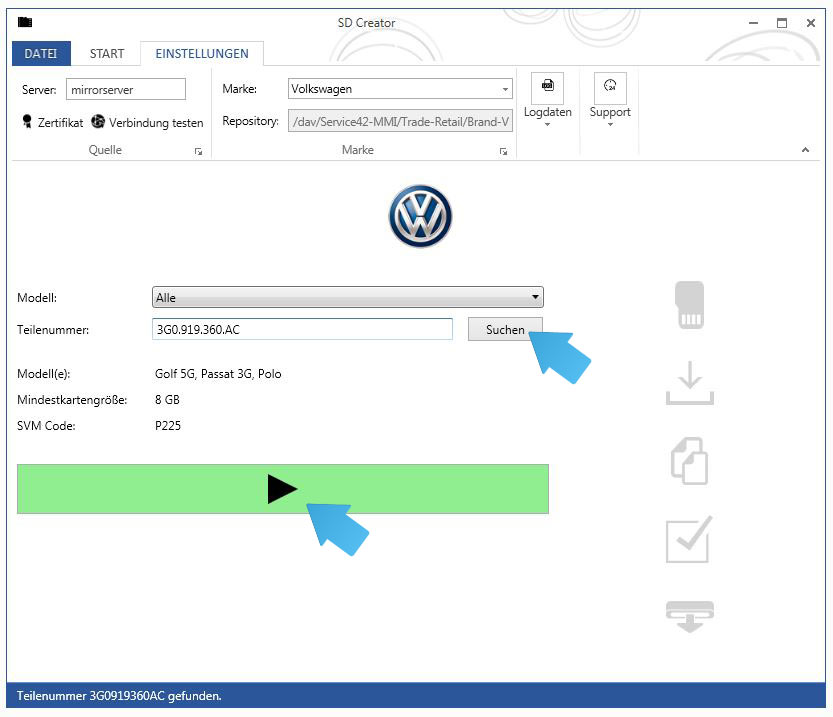Select the EINSTELLUNGEN tab
The width and height of the screenshot is (833, 717).
click(x=201, y=53)
